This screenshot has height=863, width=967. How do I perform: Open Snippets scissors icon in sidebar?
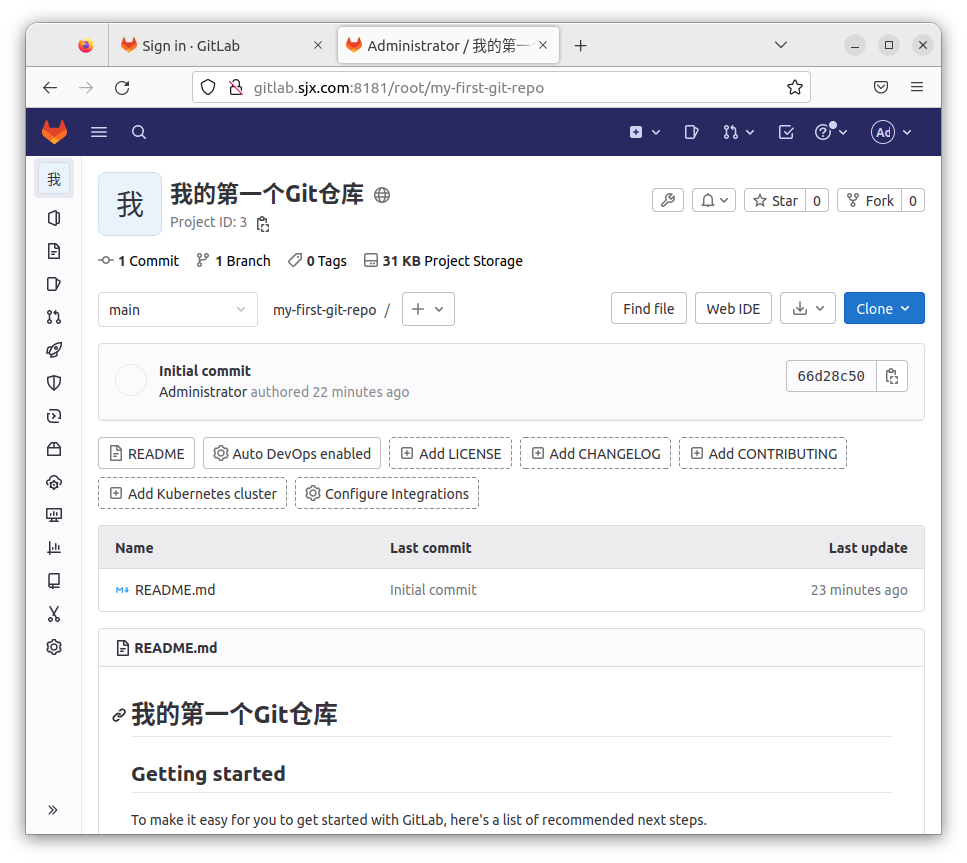pos(54,614)
